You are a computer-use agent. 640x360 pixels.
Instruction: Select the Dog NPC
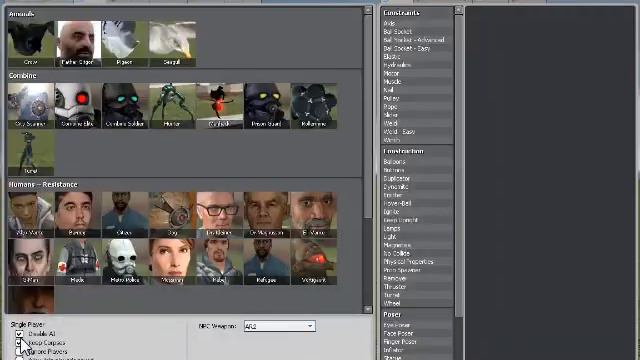[172, 215]
